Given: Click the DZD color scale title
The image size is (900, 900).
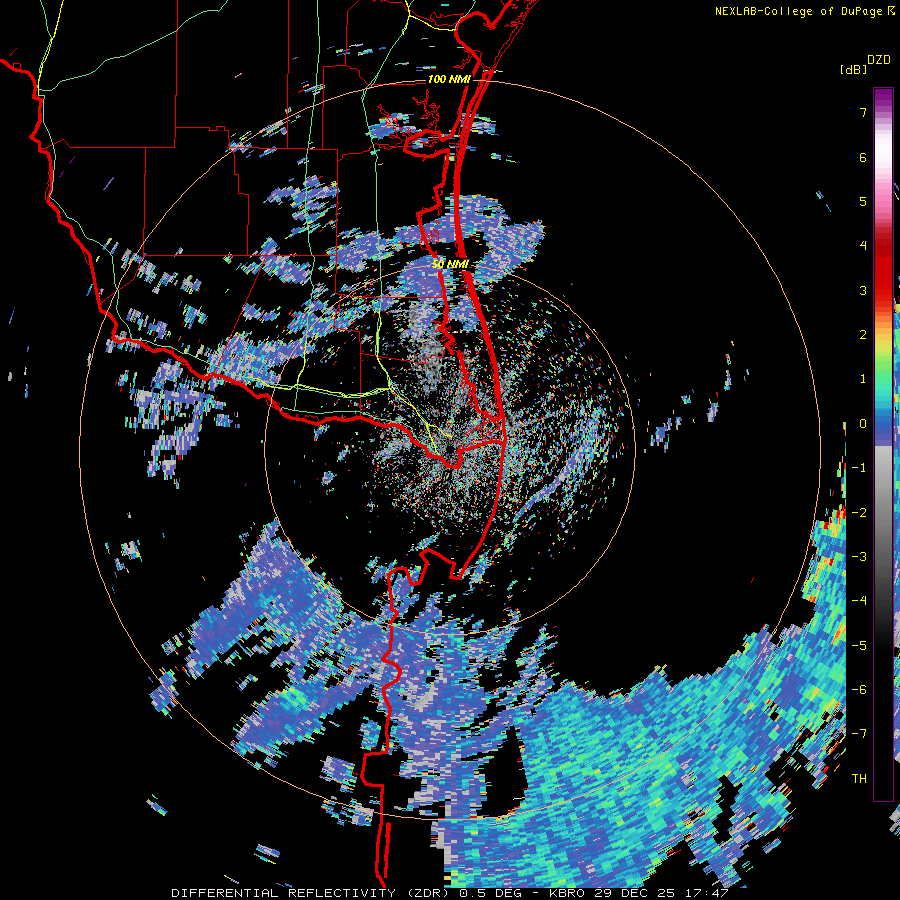Looking at the screenshot, I should (879, 60).
